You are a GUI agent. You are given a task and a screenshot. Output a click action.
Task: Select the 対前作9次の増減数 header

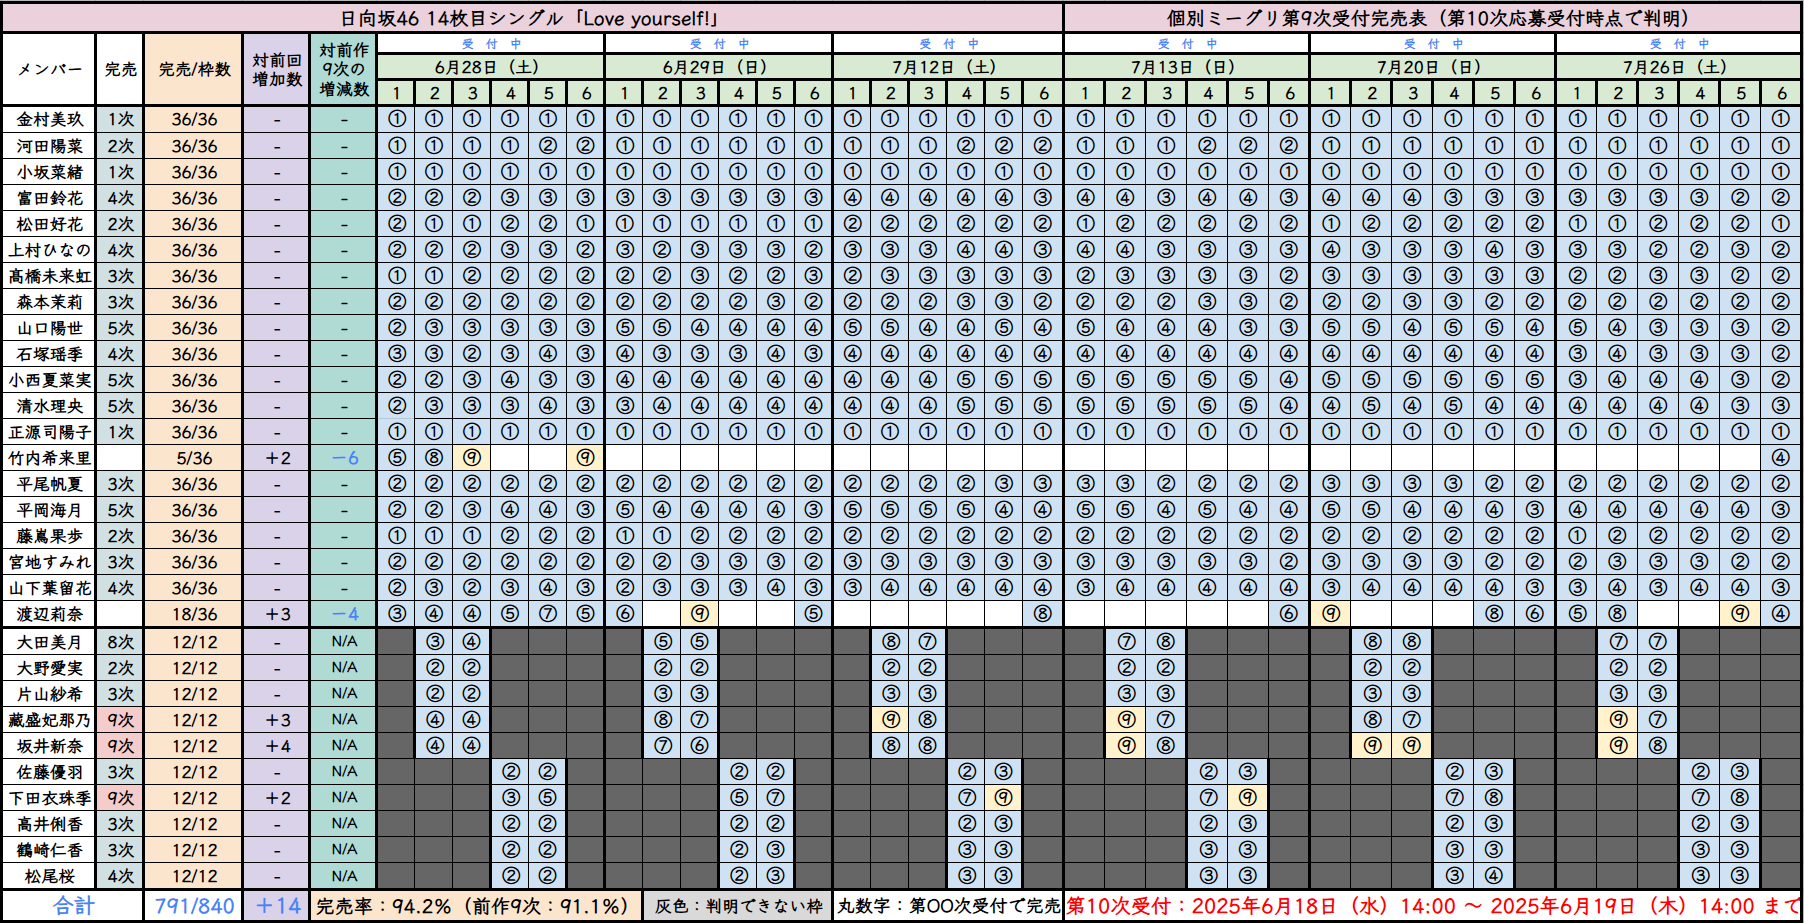point(344,69)
